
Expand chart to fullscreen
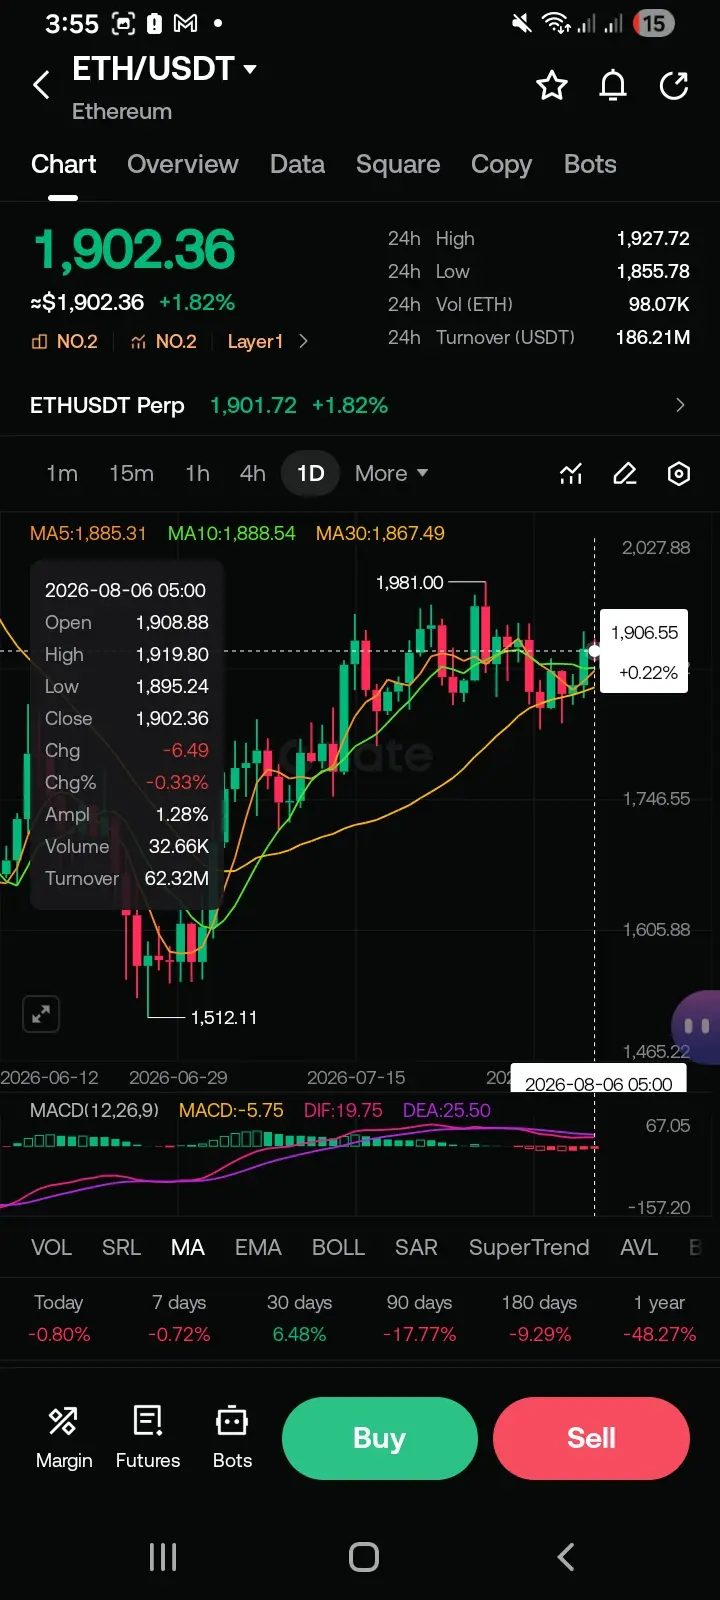(x=41, y=1014)
